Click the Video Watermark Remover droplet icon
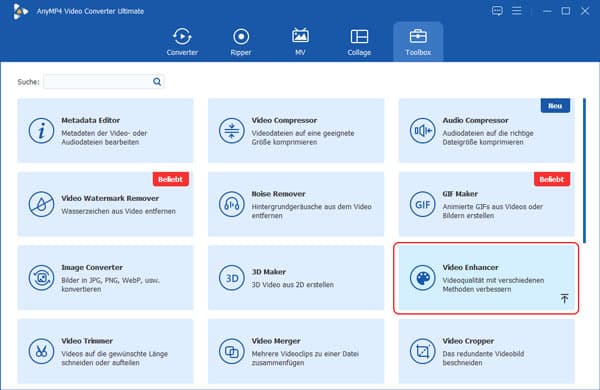600x390 pixels. click(x=41, y=204)
